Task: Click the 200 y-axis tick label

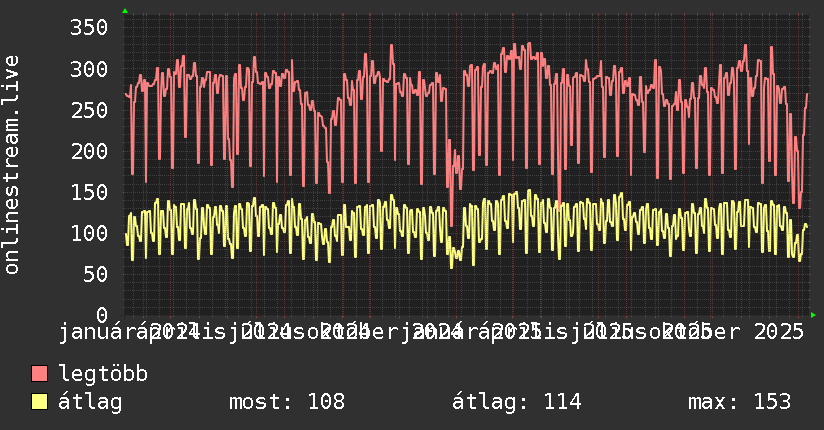Action: point(89,151)
